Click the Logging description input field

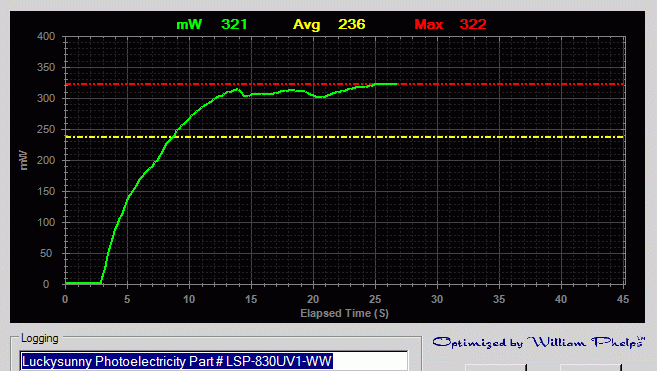tap(213, 361)
